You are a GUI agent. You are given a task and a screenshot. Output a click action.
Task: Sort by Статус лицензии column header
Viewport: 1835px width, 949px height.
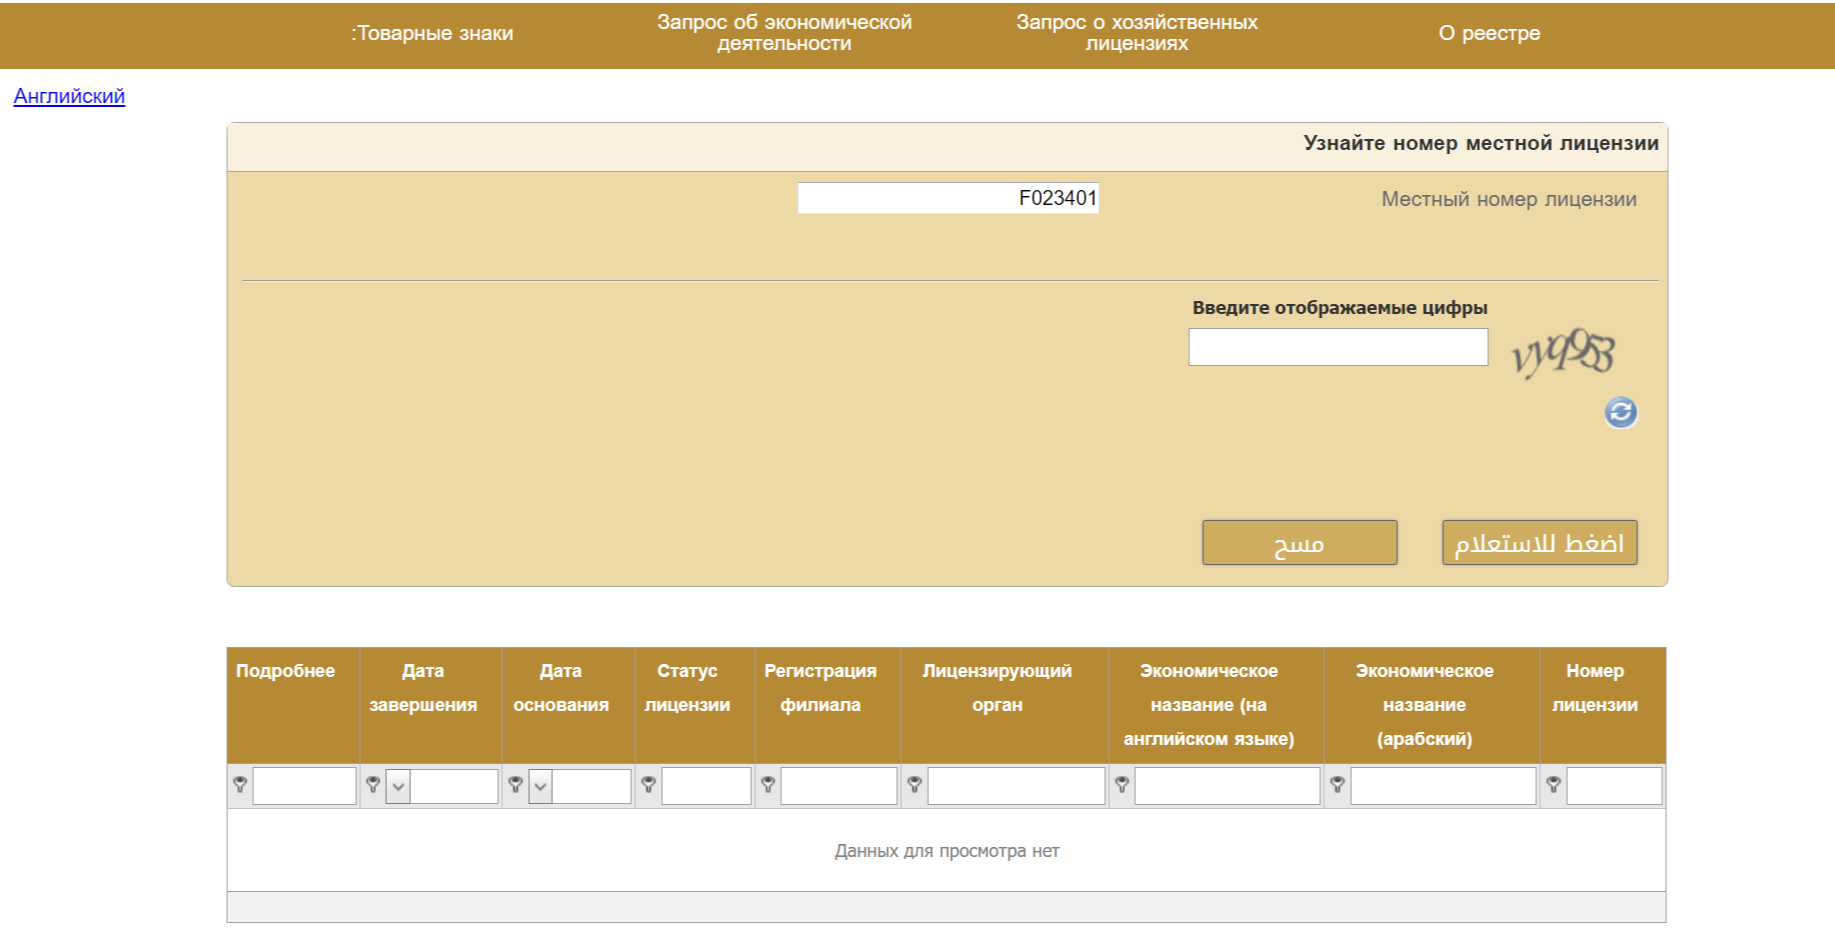tap(694, 706)
